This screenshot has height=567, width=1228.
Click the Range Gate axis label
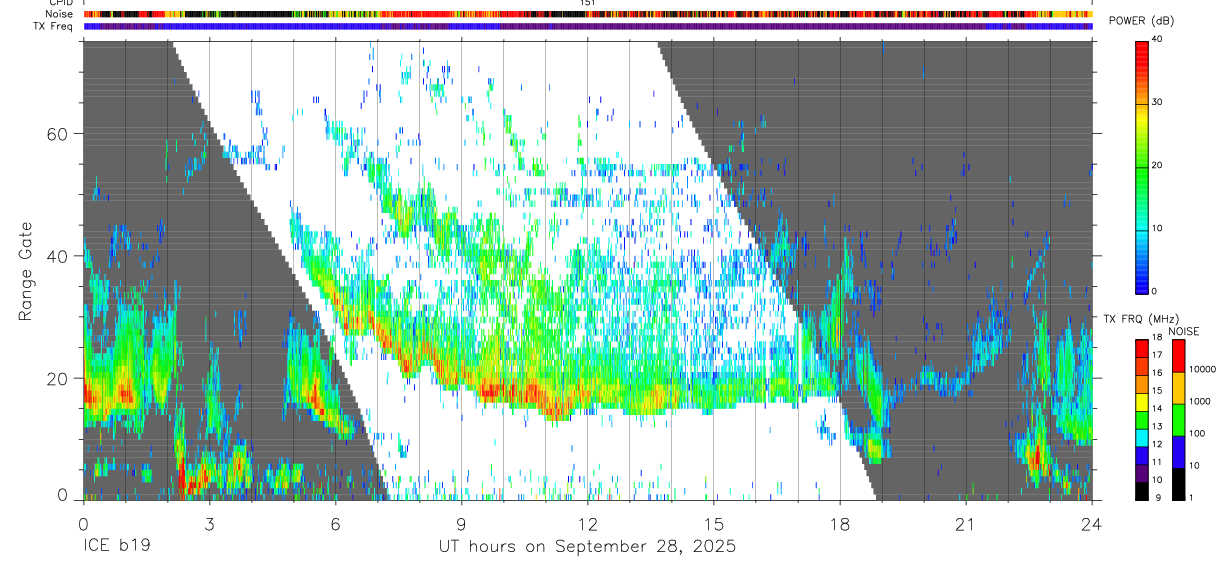pos(25,271)
